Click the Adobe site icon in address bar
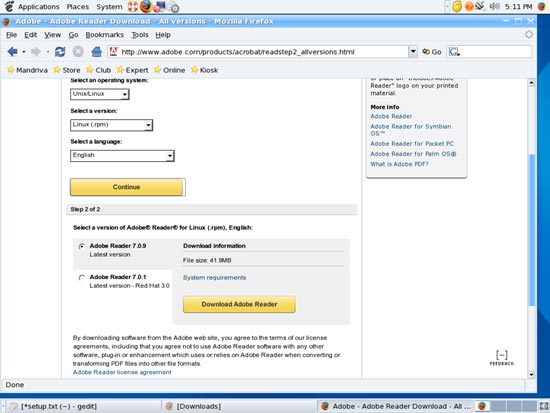 point(114,52)
